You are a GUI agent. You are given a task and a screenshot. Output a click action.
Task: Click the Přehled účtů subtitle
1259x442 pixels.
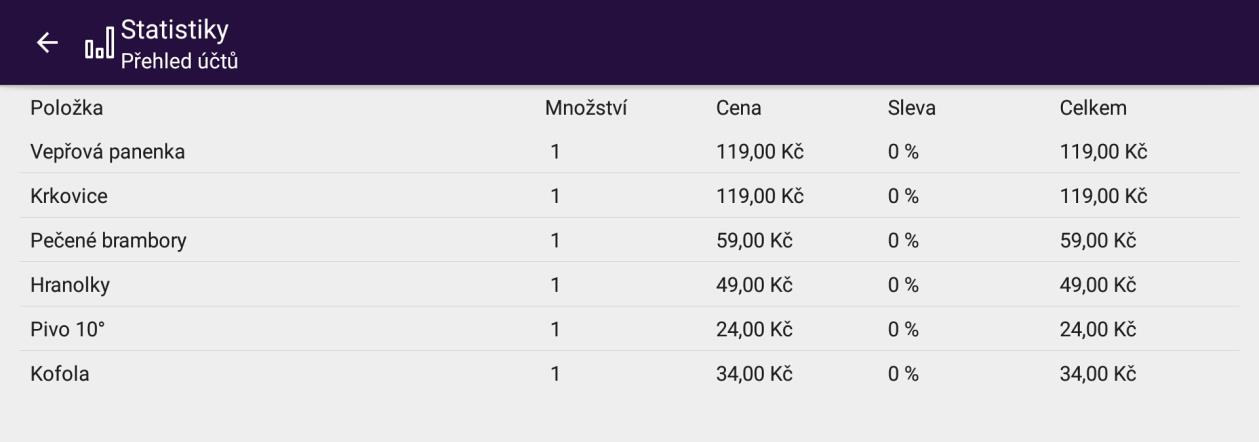[180, 61]
